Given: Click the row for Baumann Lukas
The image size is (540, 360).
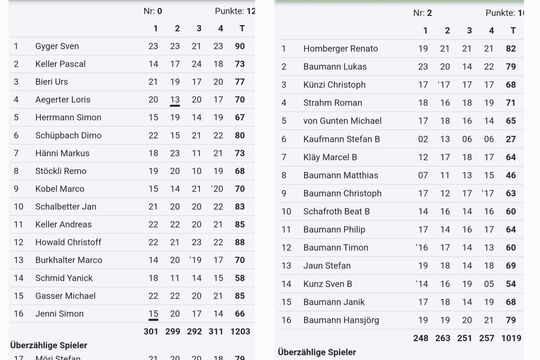Looking at the screenshot, I should pos(401,66).
